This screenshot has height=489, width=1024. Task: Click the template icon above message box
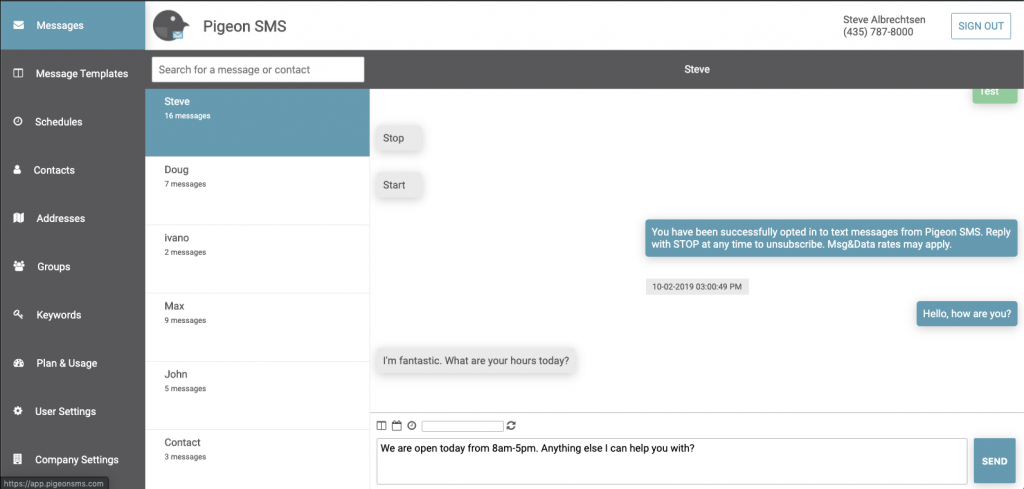click(381, 426)
